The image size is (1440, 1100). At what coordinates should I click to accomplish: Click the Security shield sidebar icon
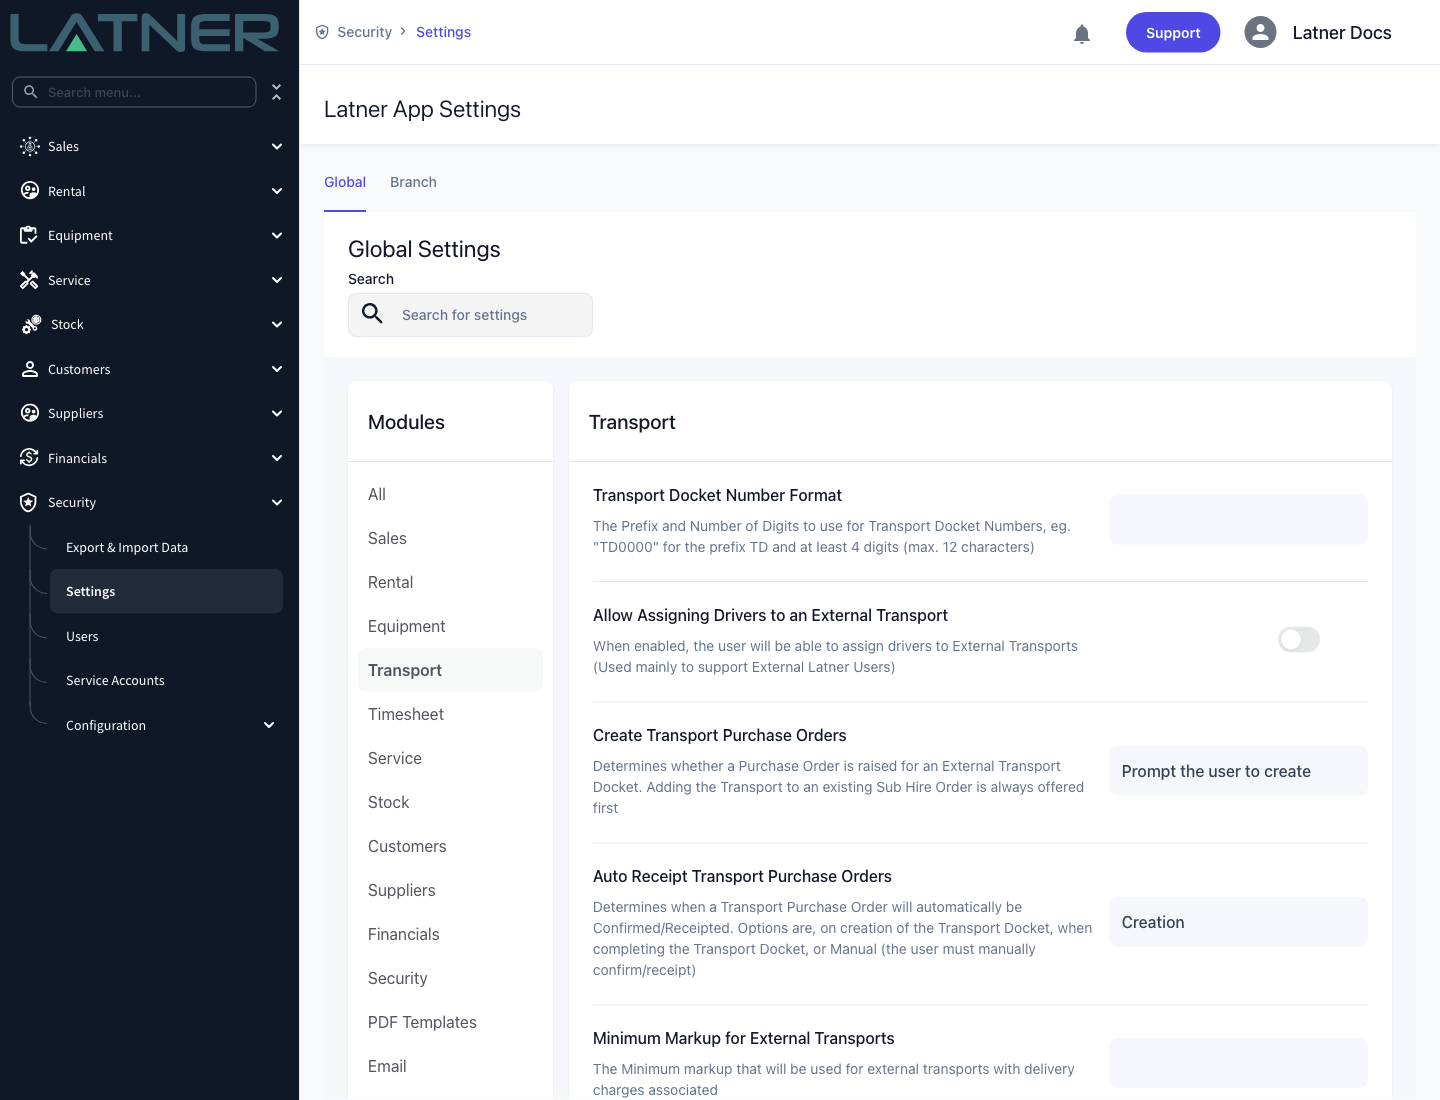tap(29, 502)
